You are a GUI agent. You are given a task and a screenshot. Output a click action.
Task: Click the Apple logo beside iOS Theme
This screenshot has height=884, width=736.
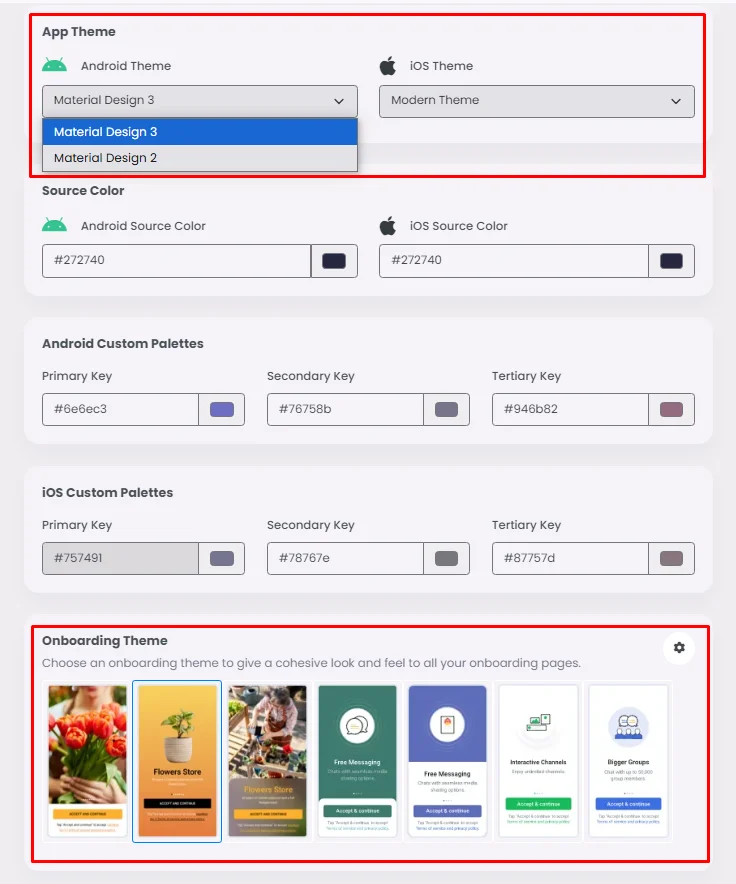pos(387,65)
